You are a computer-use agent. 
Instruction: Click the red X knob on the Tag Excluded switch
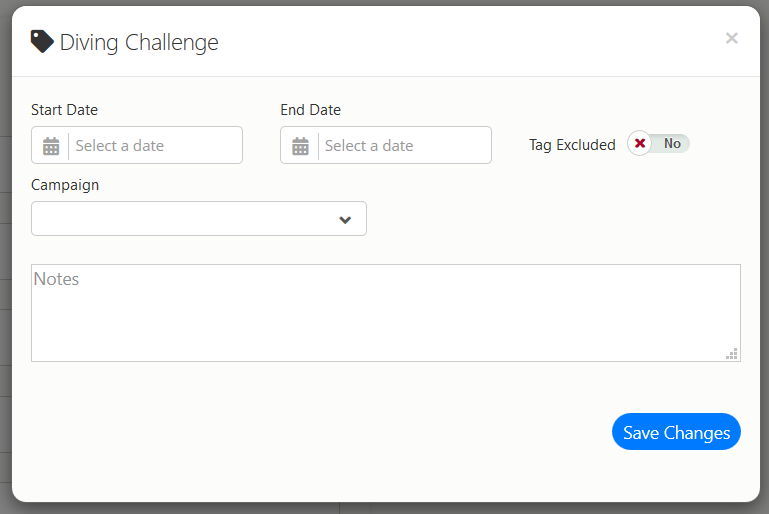tap(640, 143)
